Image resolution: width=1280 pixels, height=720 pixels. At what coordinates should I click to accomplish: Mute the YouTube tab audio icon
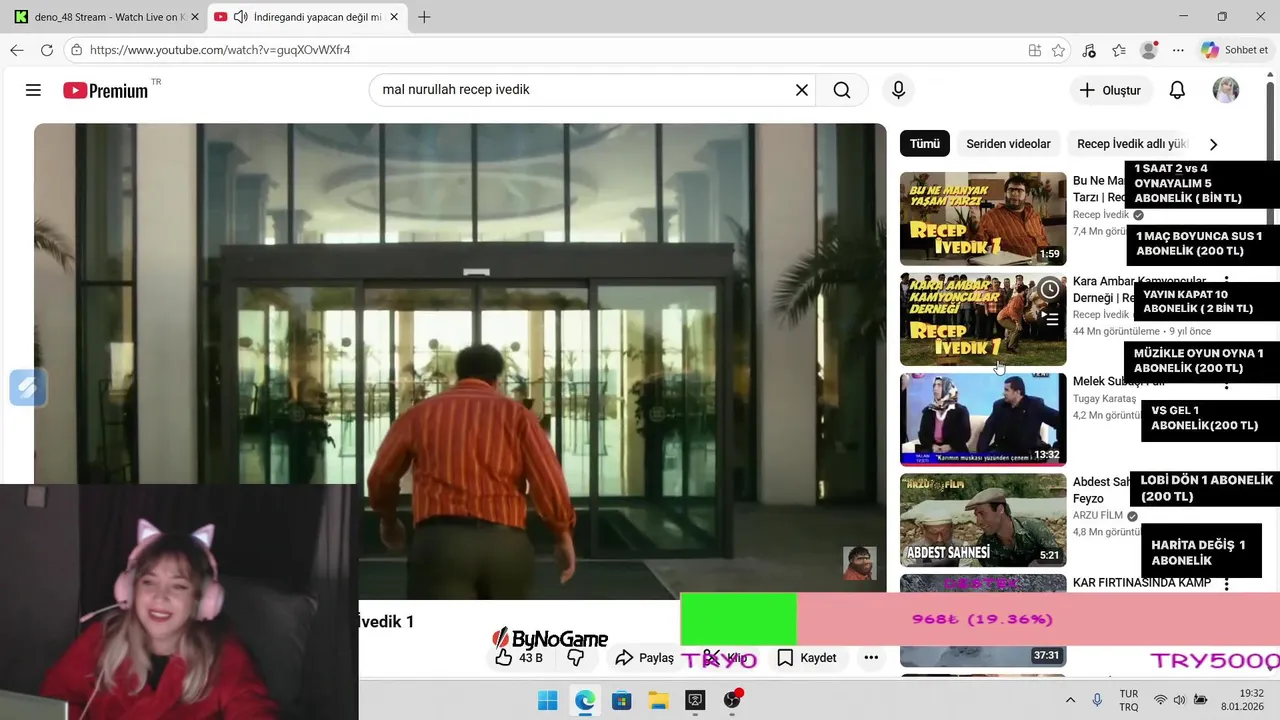tap(240, 17)
